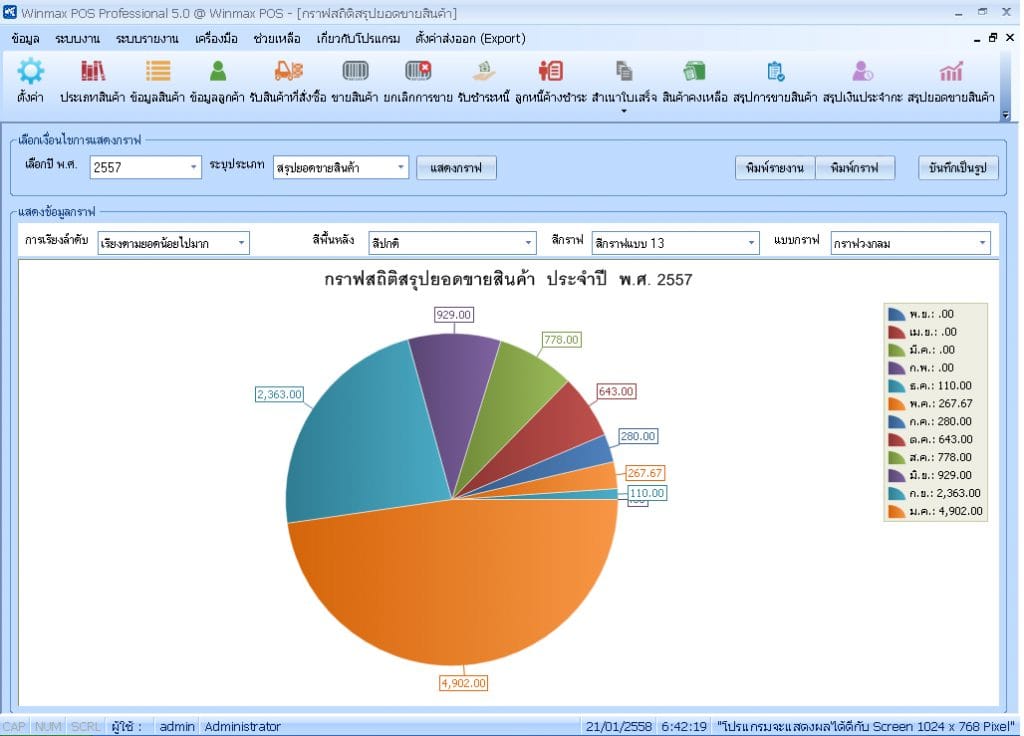
Task: Click the NUM status bar indicator
Action: click(48, 726)
